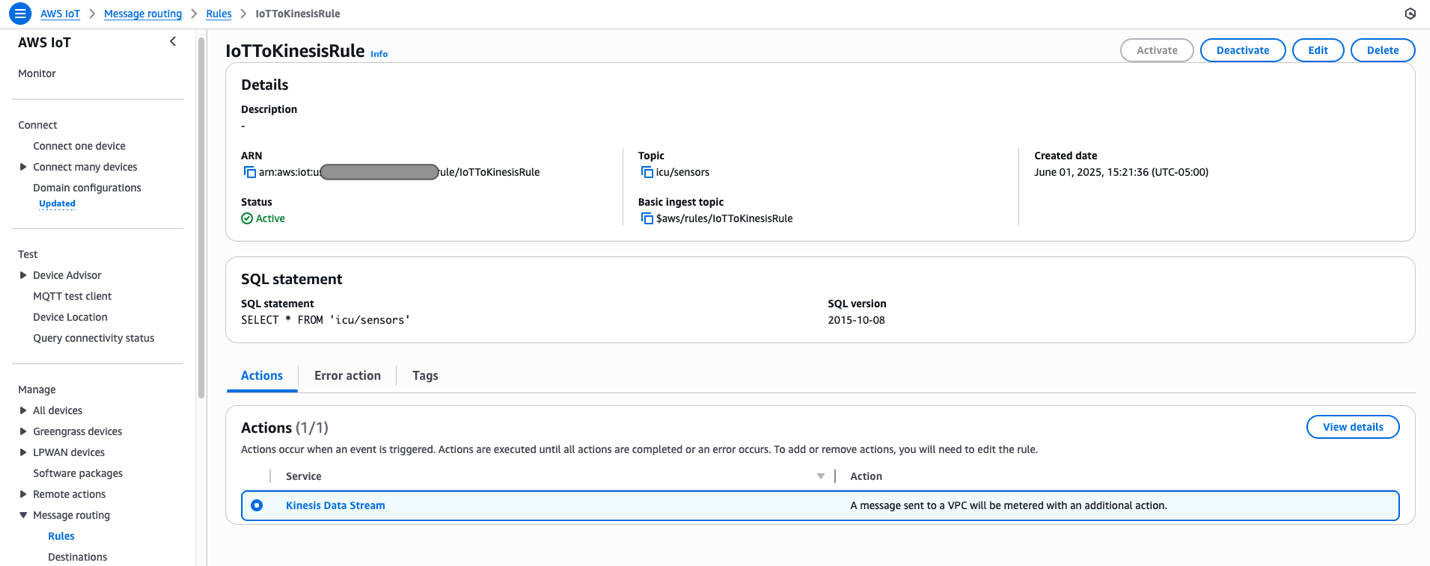Viewport: 1430px width, 566px height.
Task: Open the Tags tab
Action: pyautogui.click(x=425, y=376)
